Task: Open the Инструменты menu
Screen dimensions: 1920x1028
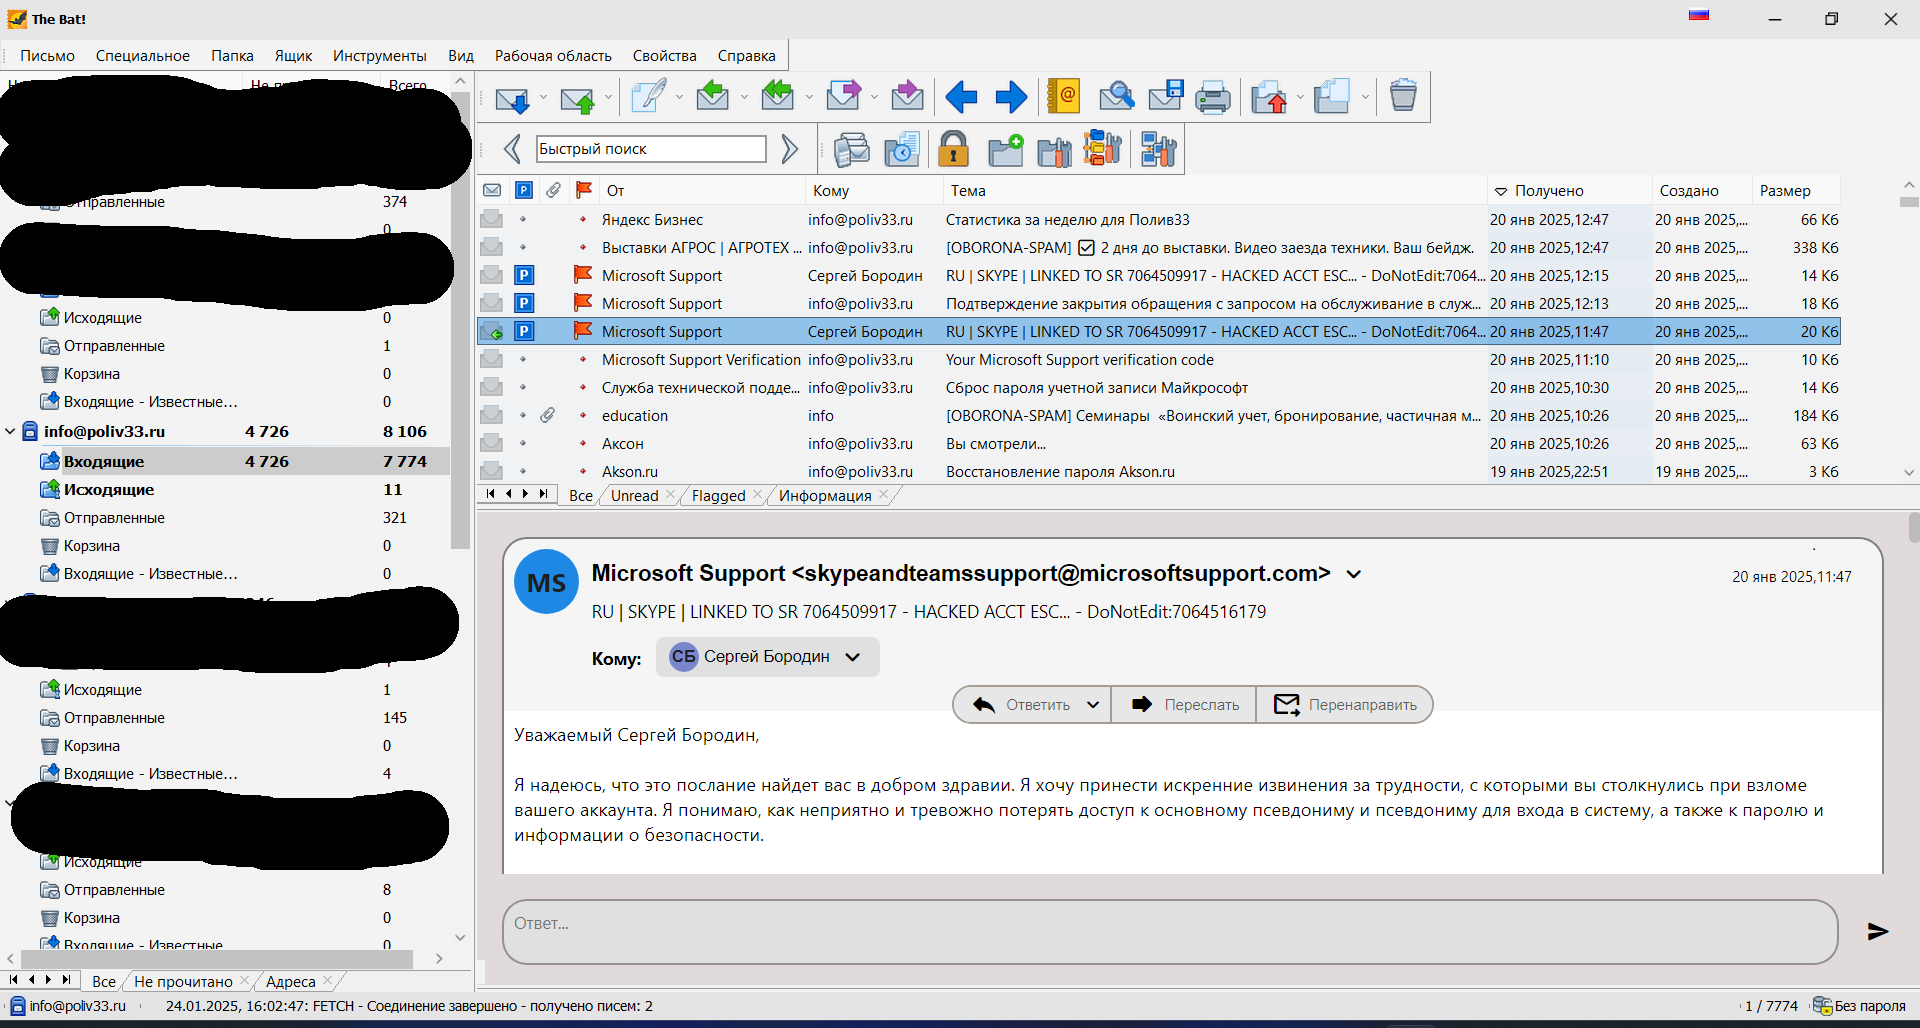Action: (379, 56)
